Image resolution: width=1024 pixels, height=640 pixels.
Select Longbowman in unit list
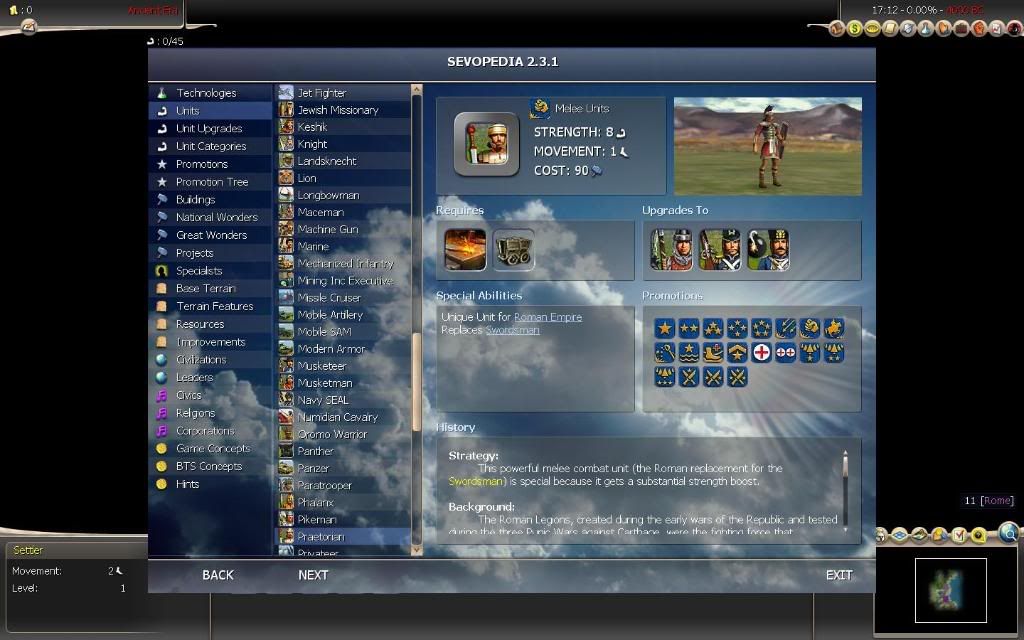pyautogui.click(x=344, y=195)
